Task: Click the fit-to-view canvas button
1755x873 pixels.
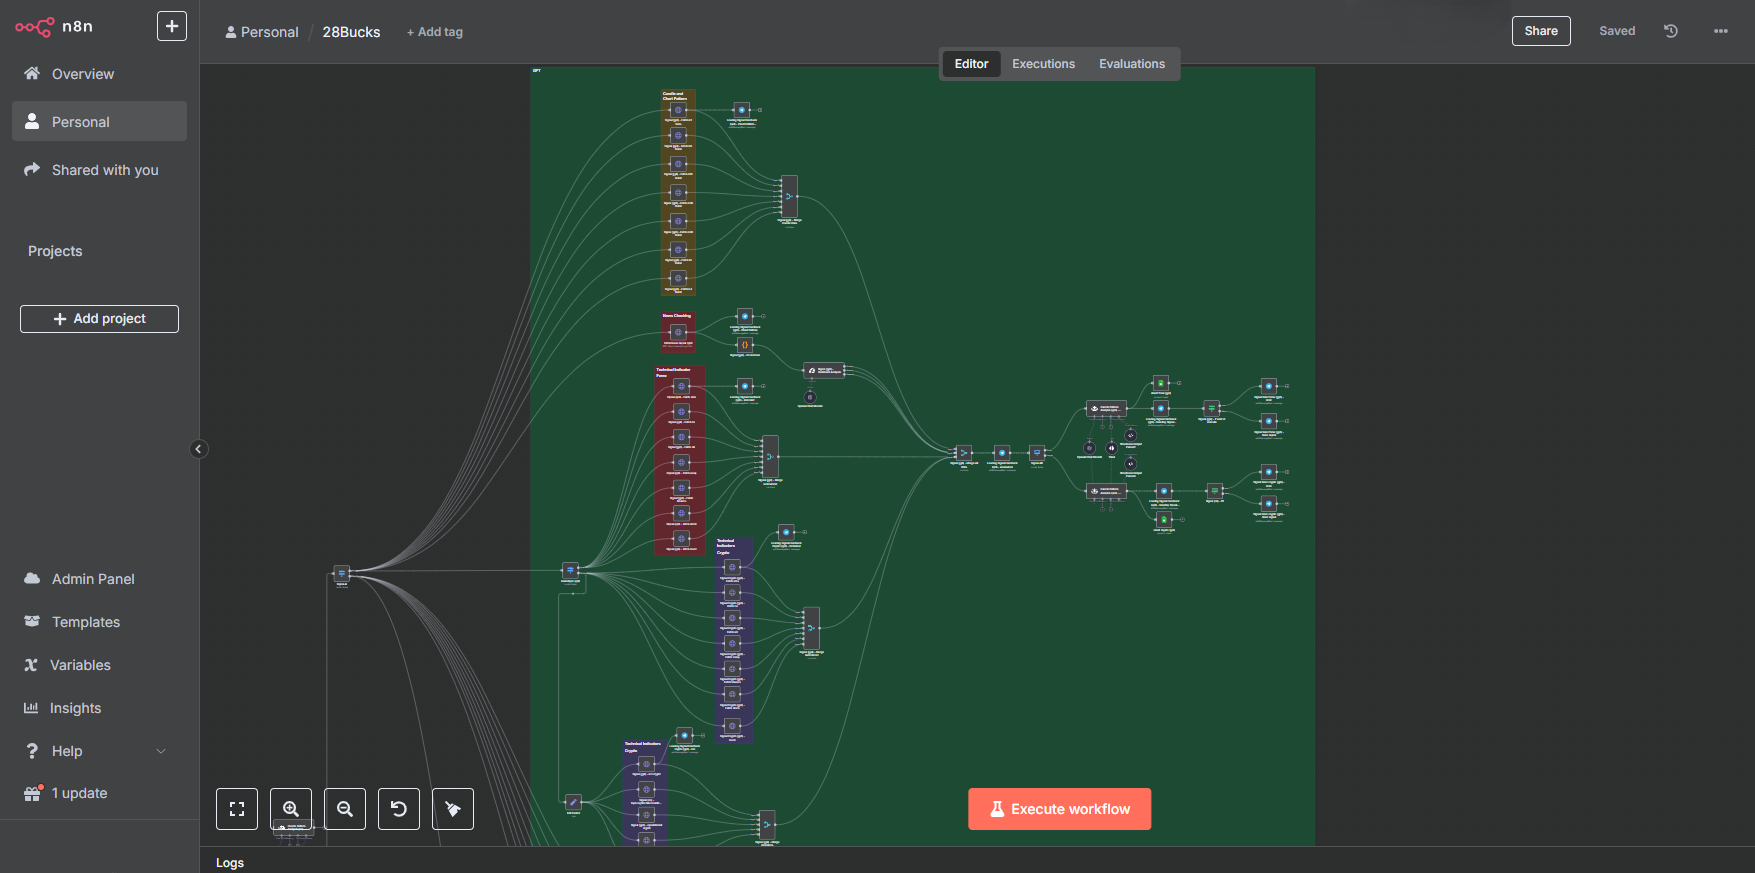Action: [x=237, y=809]
